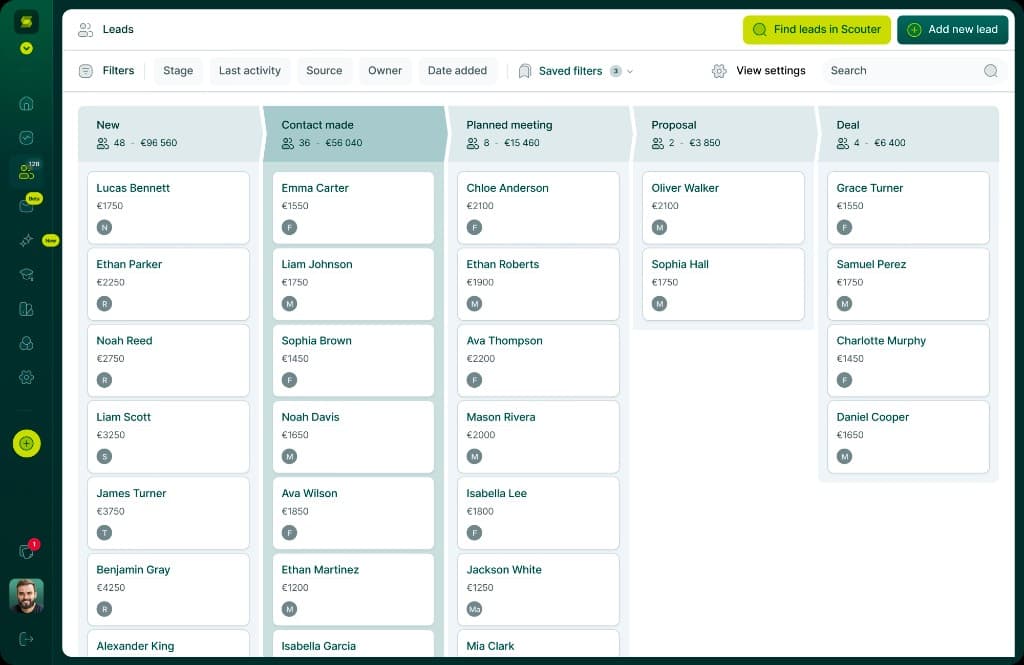The image size is (1024, 665).
Task: Open the N owner avatar on the Lucas Bennett card
Action: click(104, 227)
